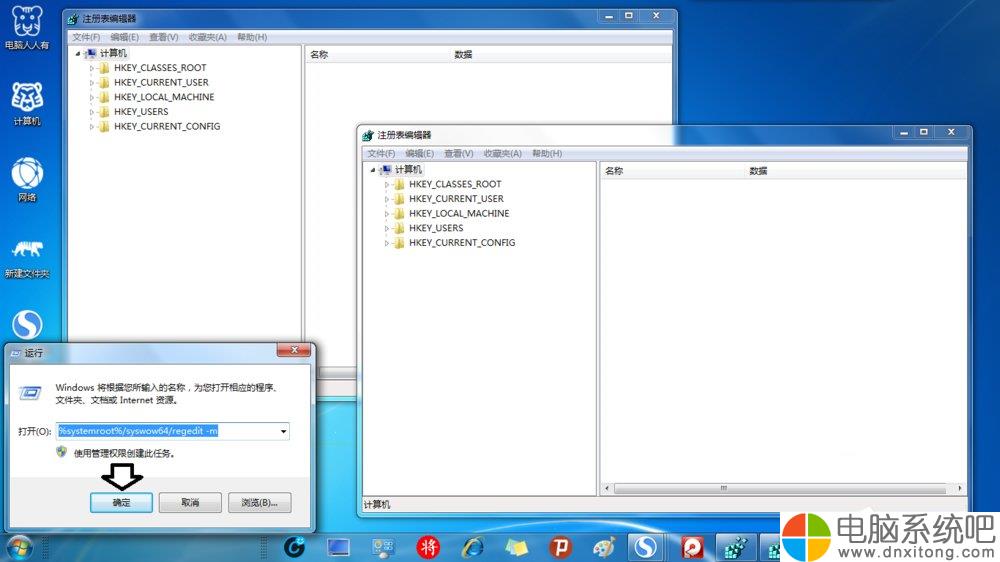Image resolution: width=1000 pixels, height=562 pixels.
Task: Collapse the 计算机 root node in the front registry editor
Action: coord(373,170)
